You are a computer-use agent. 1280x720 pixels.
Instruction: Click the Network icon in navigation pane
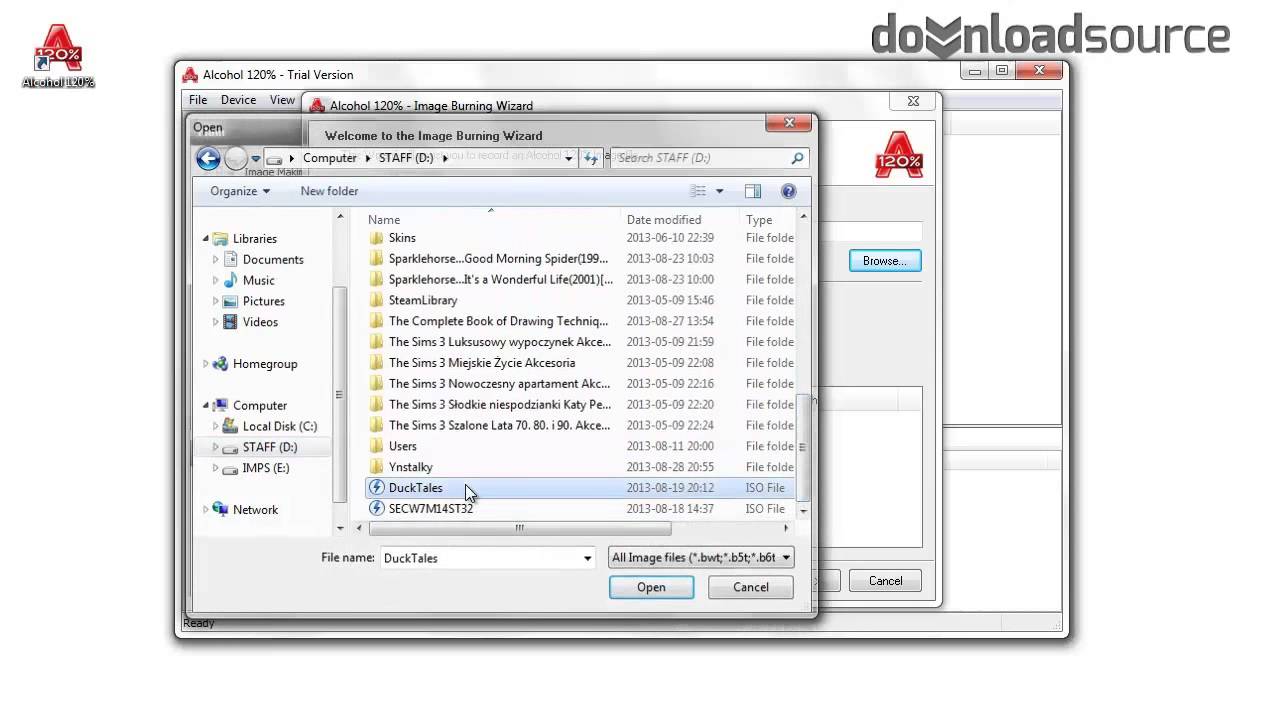pos(220,510)
